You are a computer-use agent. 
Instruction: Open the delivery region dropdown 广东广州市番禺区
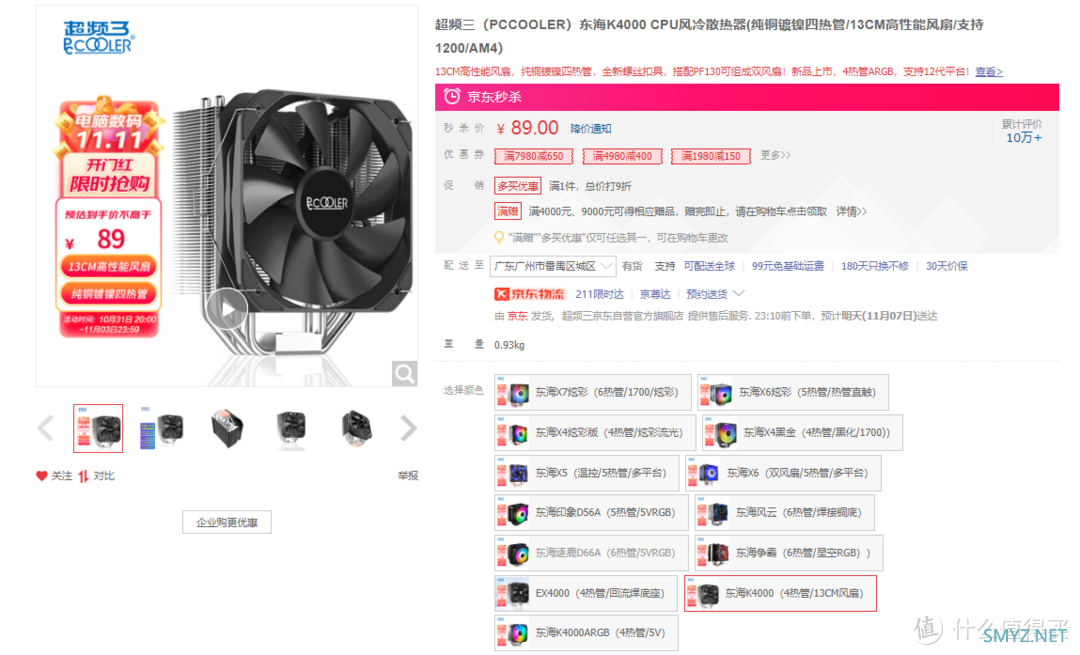pos(552,266)
